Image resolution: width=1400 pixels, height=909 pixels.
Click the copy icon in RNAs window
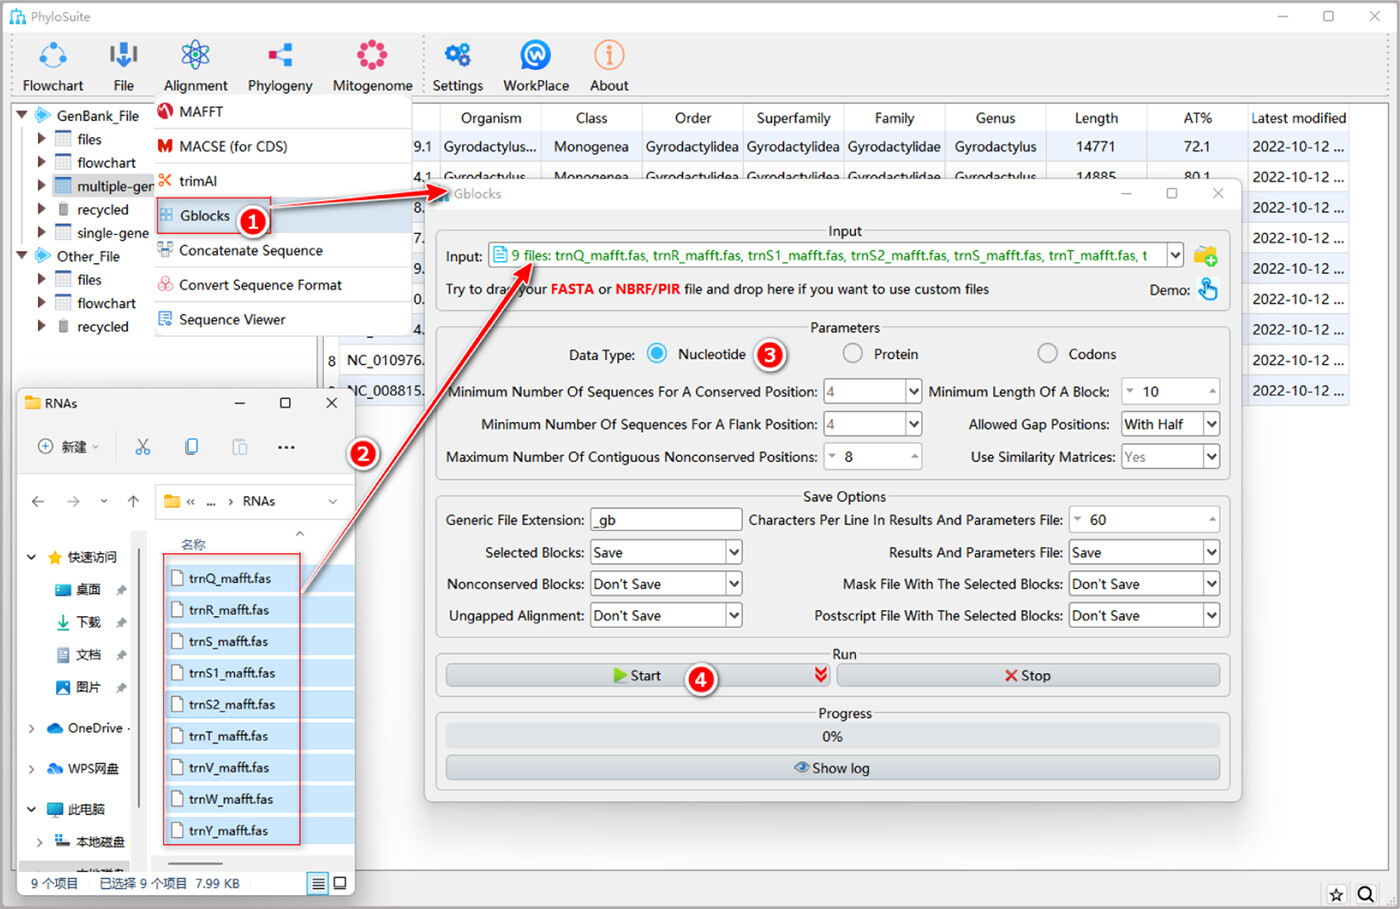191,447
